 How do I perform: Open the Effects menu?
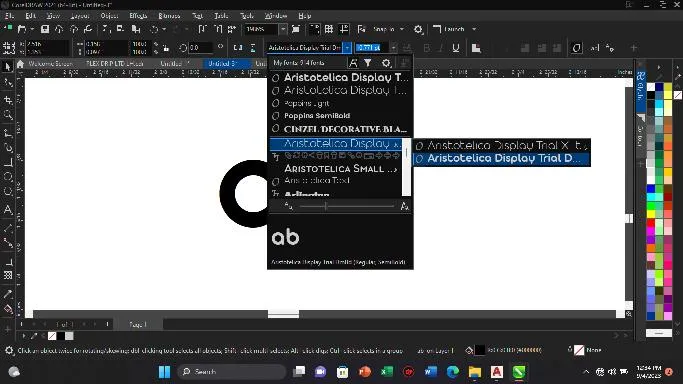tap(138, 16)
